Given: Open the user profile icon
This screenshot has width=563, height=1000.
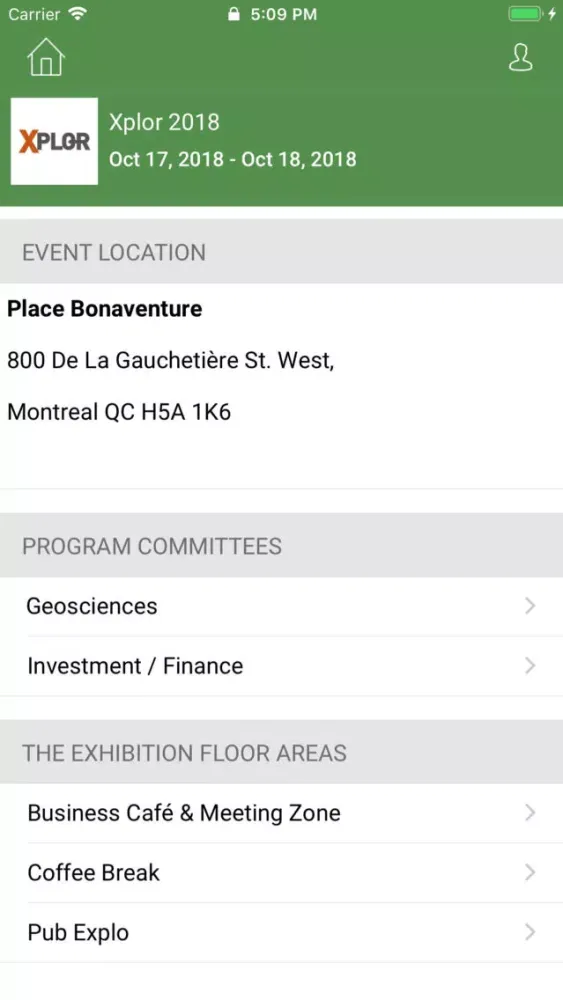Looking at the screenshot, I should point(520,57).
